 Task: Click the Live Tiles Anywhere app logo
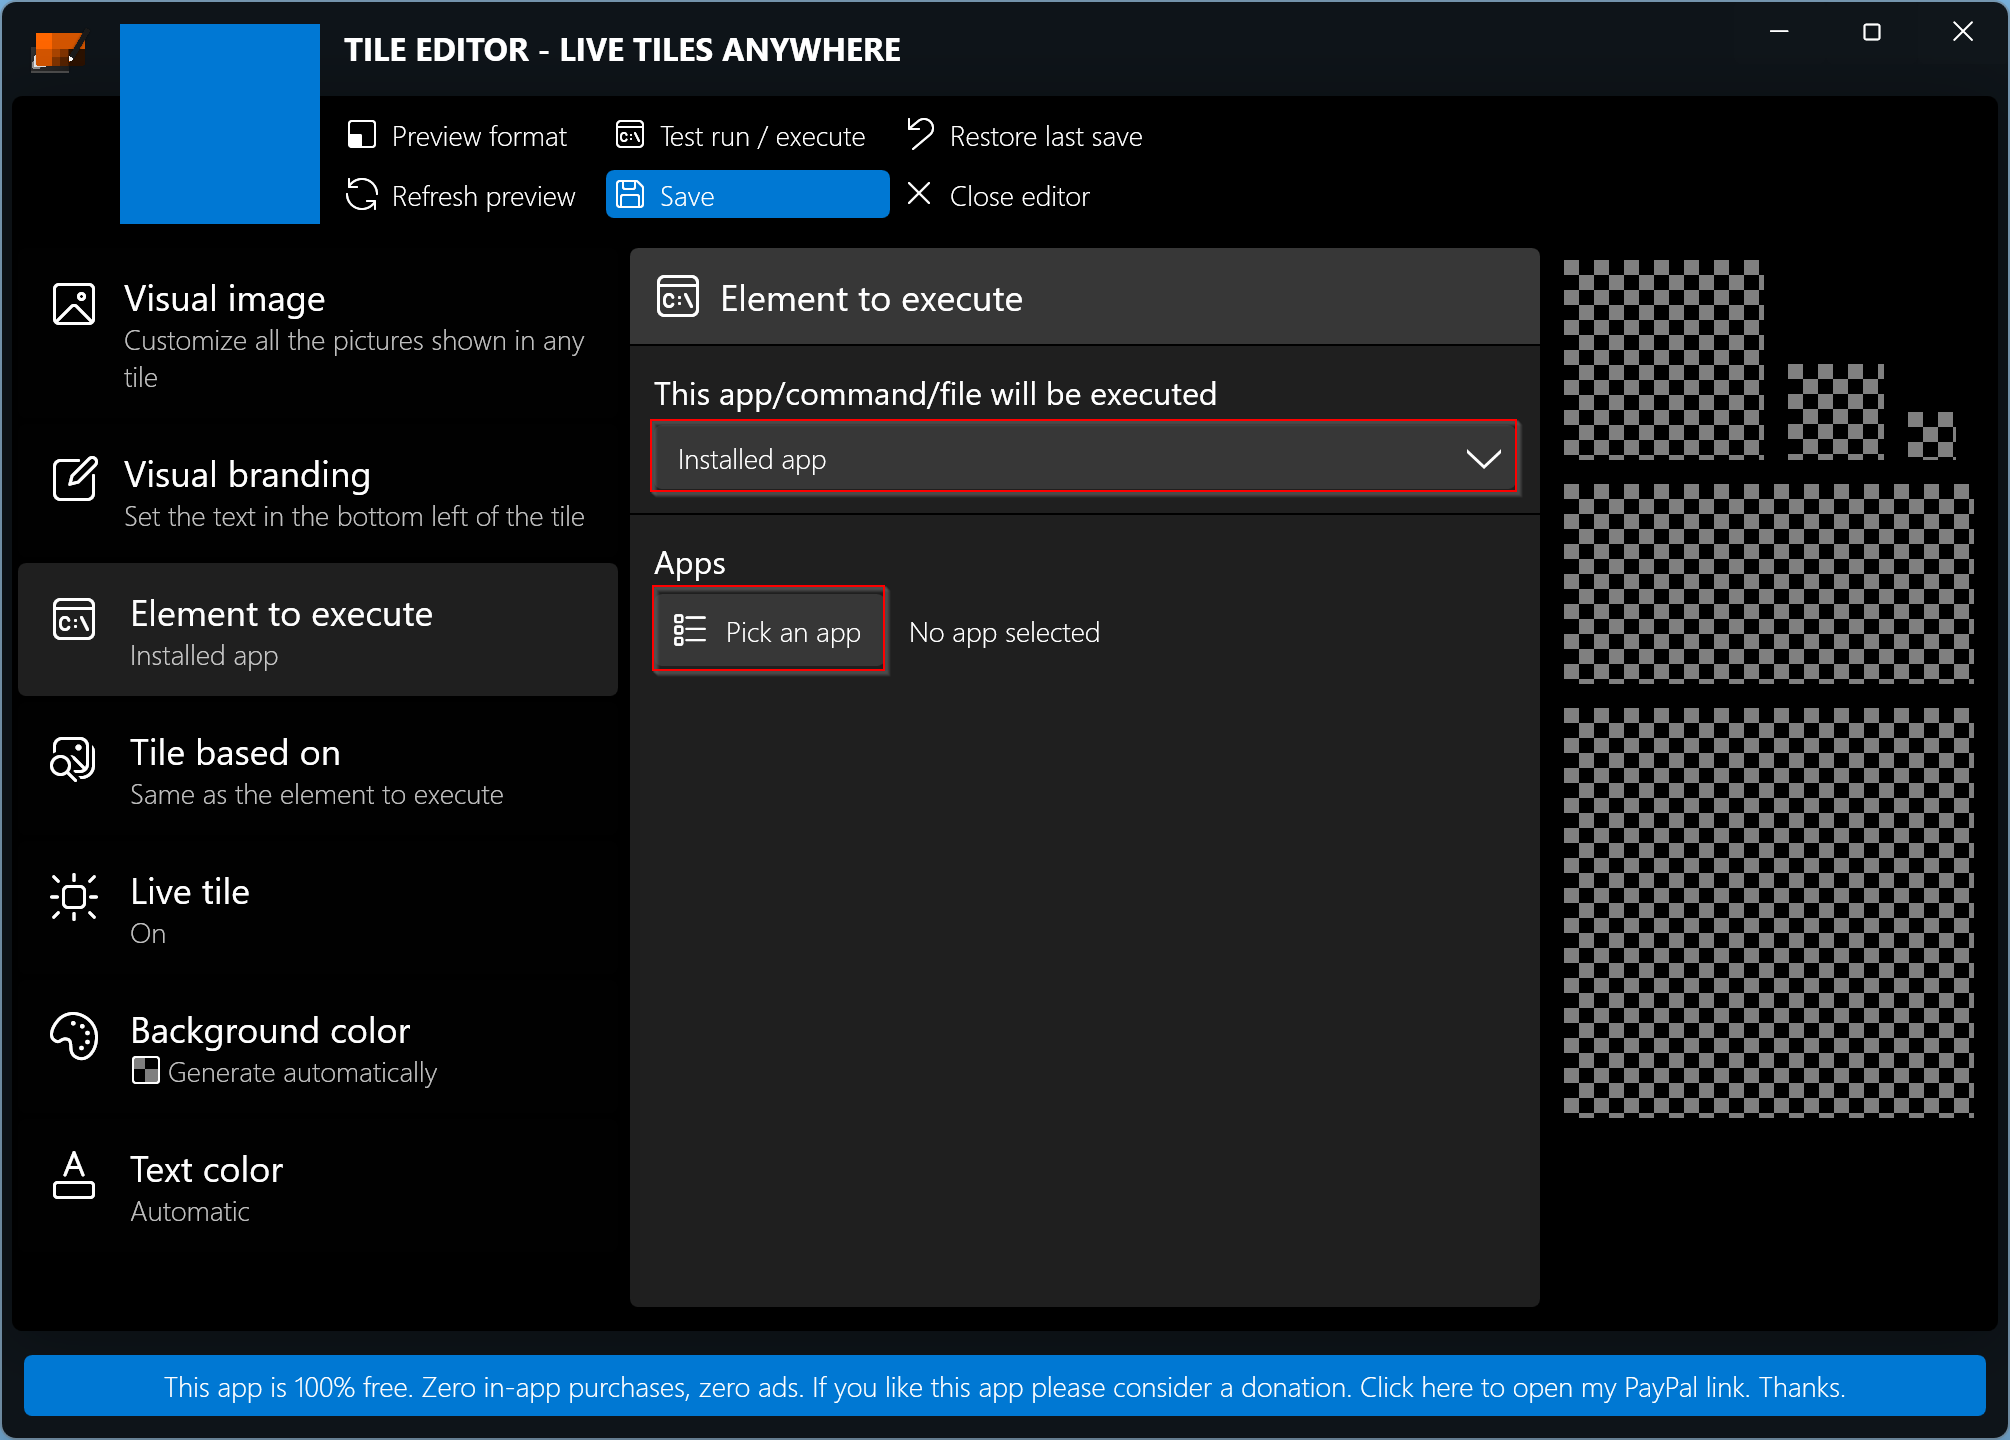(58, 51)
